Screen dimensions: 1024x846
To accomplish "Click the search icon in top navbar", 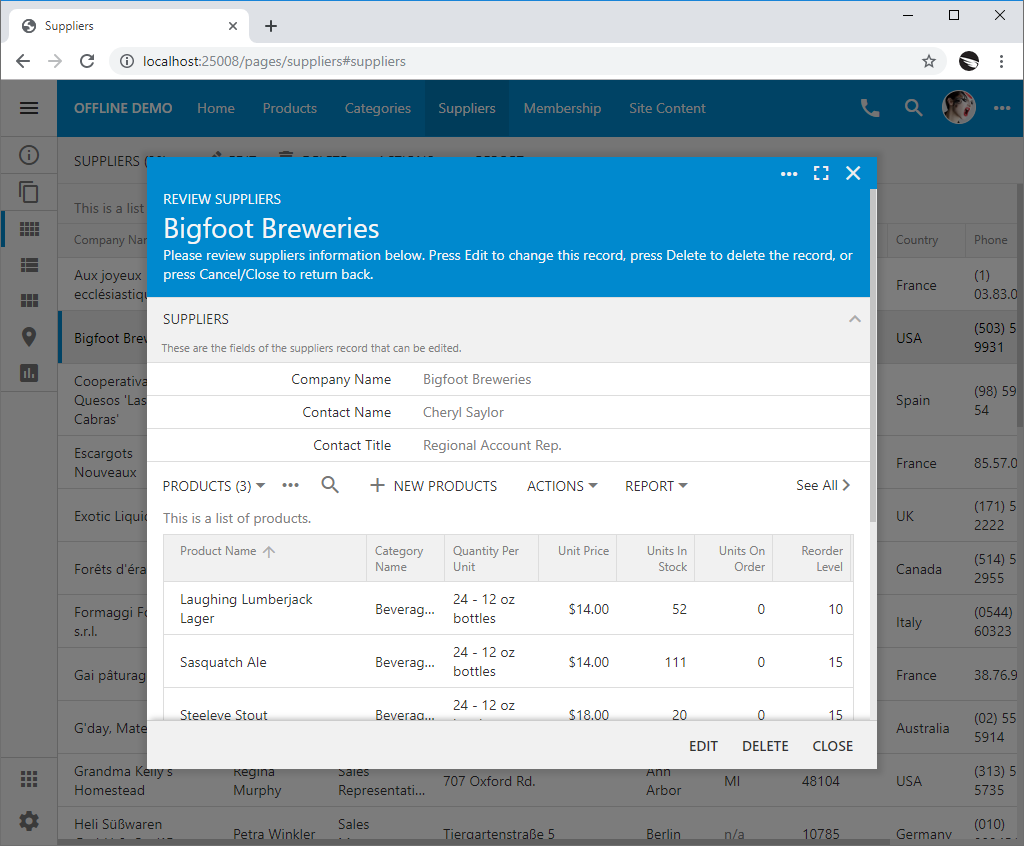I will coord(914,108).
